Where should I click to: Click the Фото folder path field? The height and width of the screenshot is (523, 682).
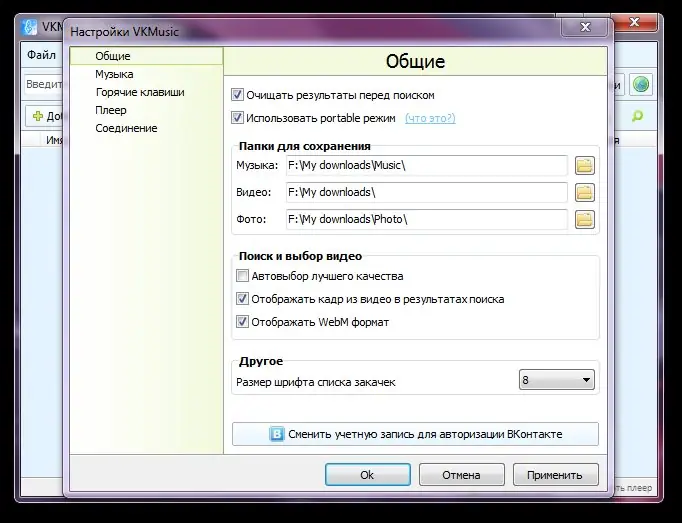coord(427,220)
